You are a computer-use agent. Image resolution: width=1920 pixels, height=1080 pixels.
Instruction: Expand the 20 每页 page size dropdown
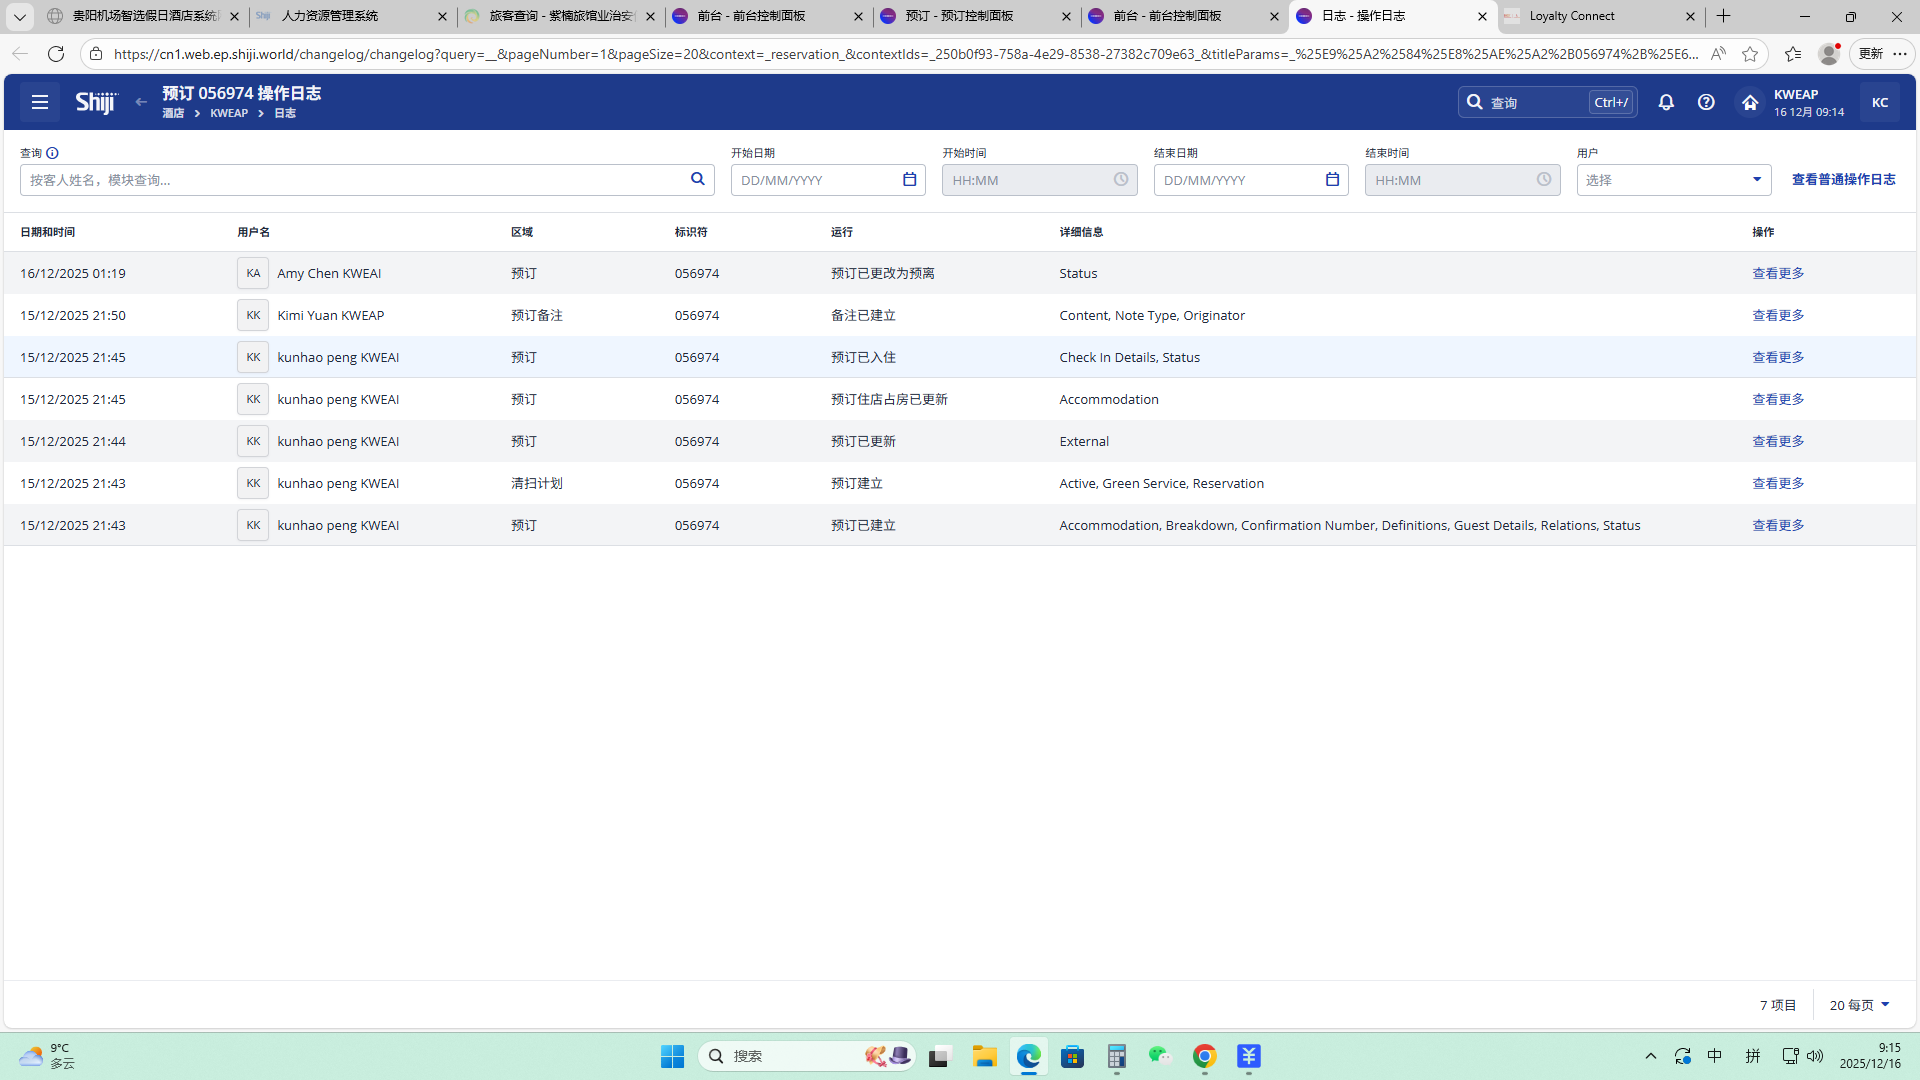point(1859,1005)
